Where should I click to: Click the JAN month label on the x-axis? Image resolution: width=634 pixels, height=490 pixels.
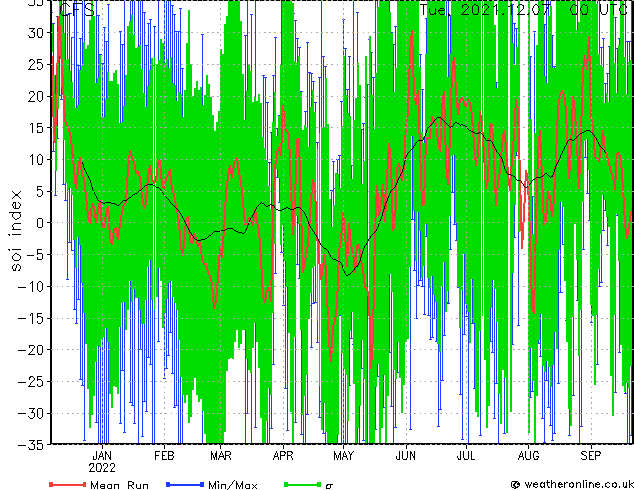[102, 456]
